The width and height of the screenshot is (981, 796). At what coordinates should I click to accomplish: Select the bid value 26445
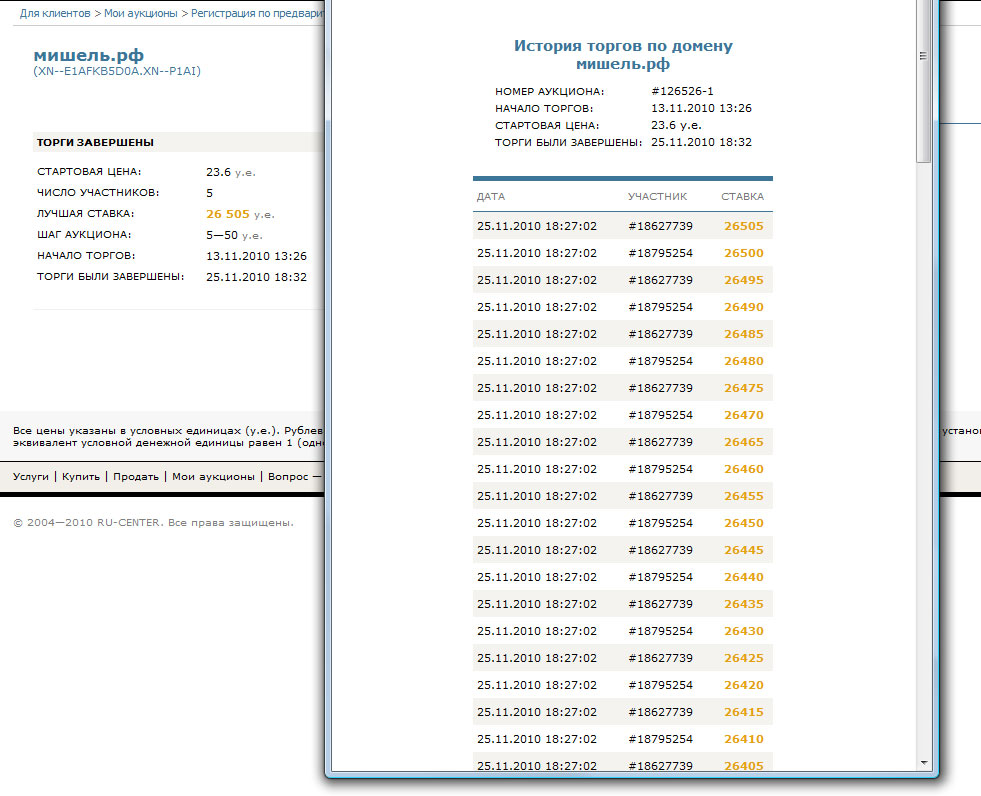744,550
